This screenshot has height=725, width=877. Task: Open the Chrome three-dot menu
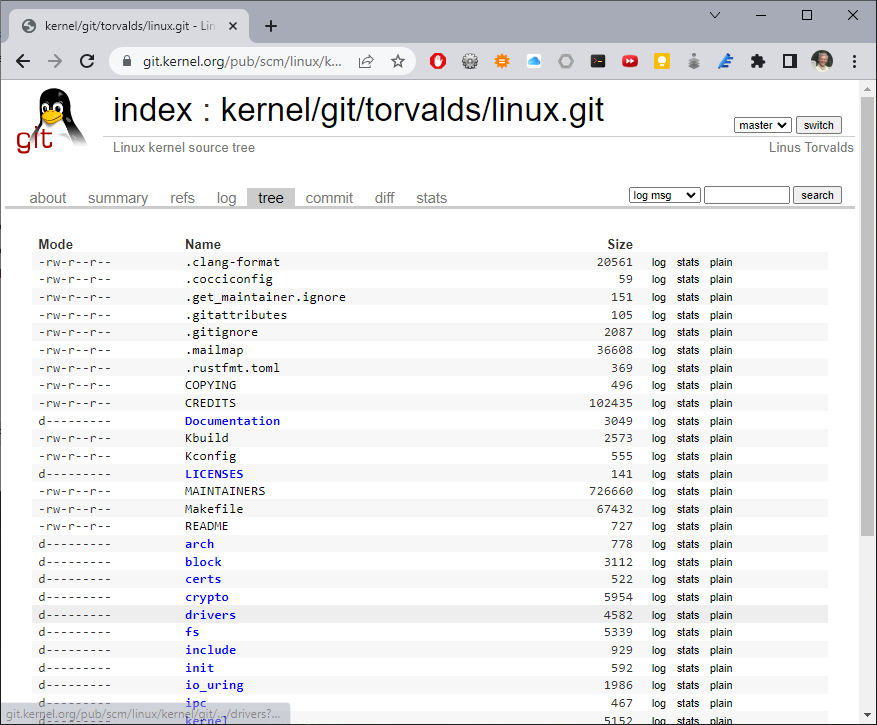click(x=854, y=61)
